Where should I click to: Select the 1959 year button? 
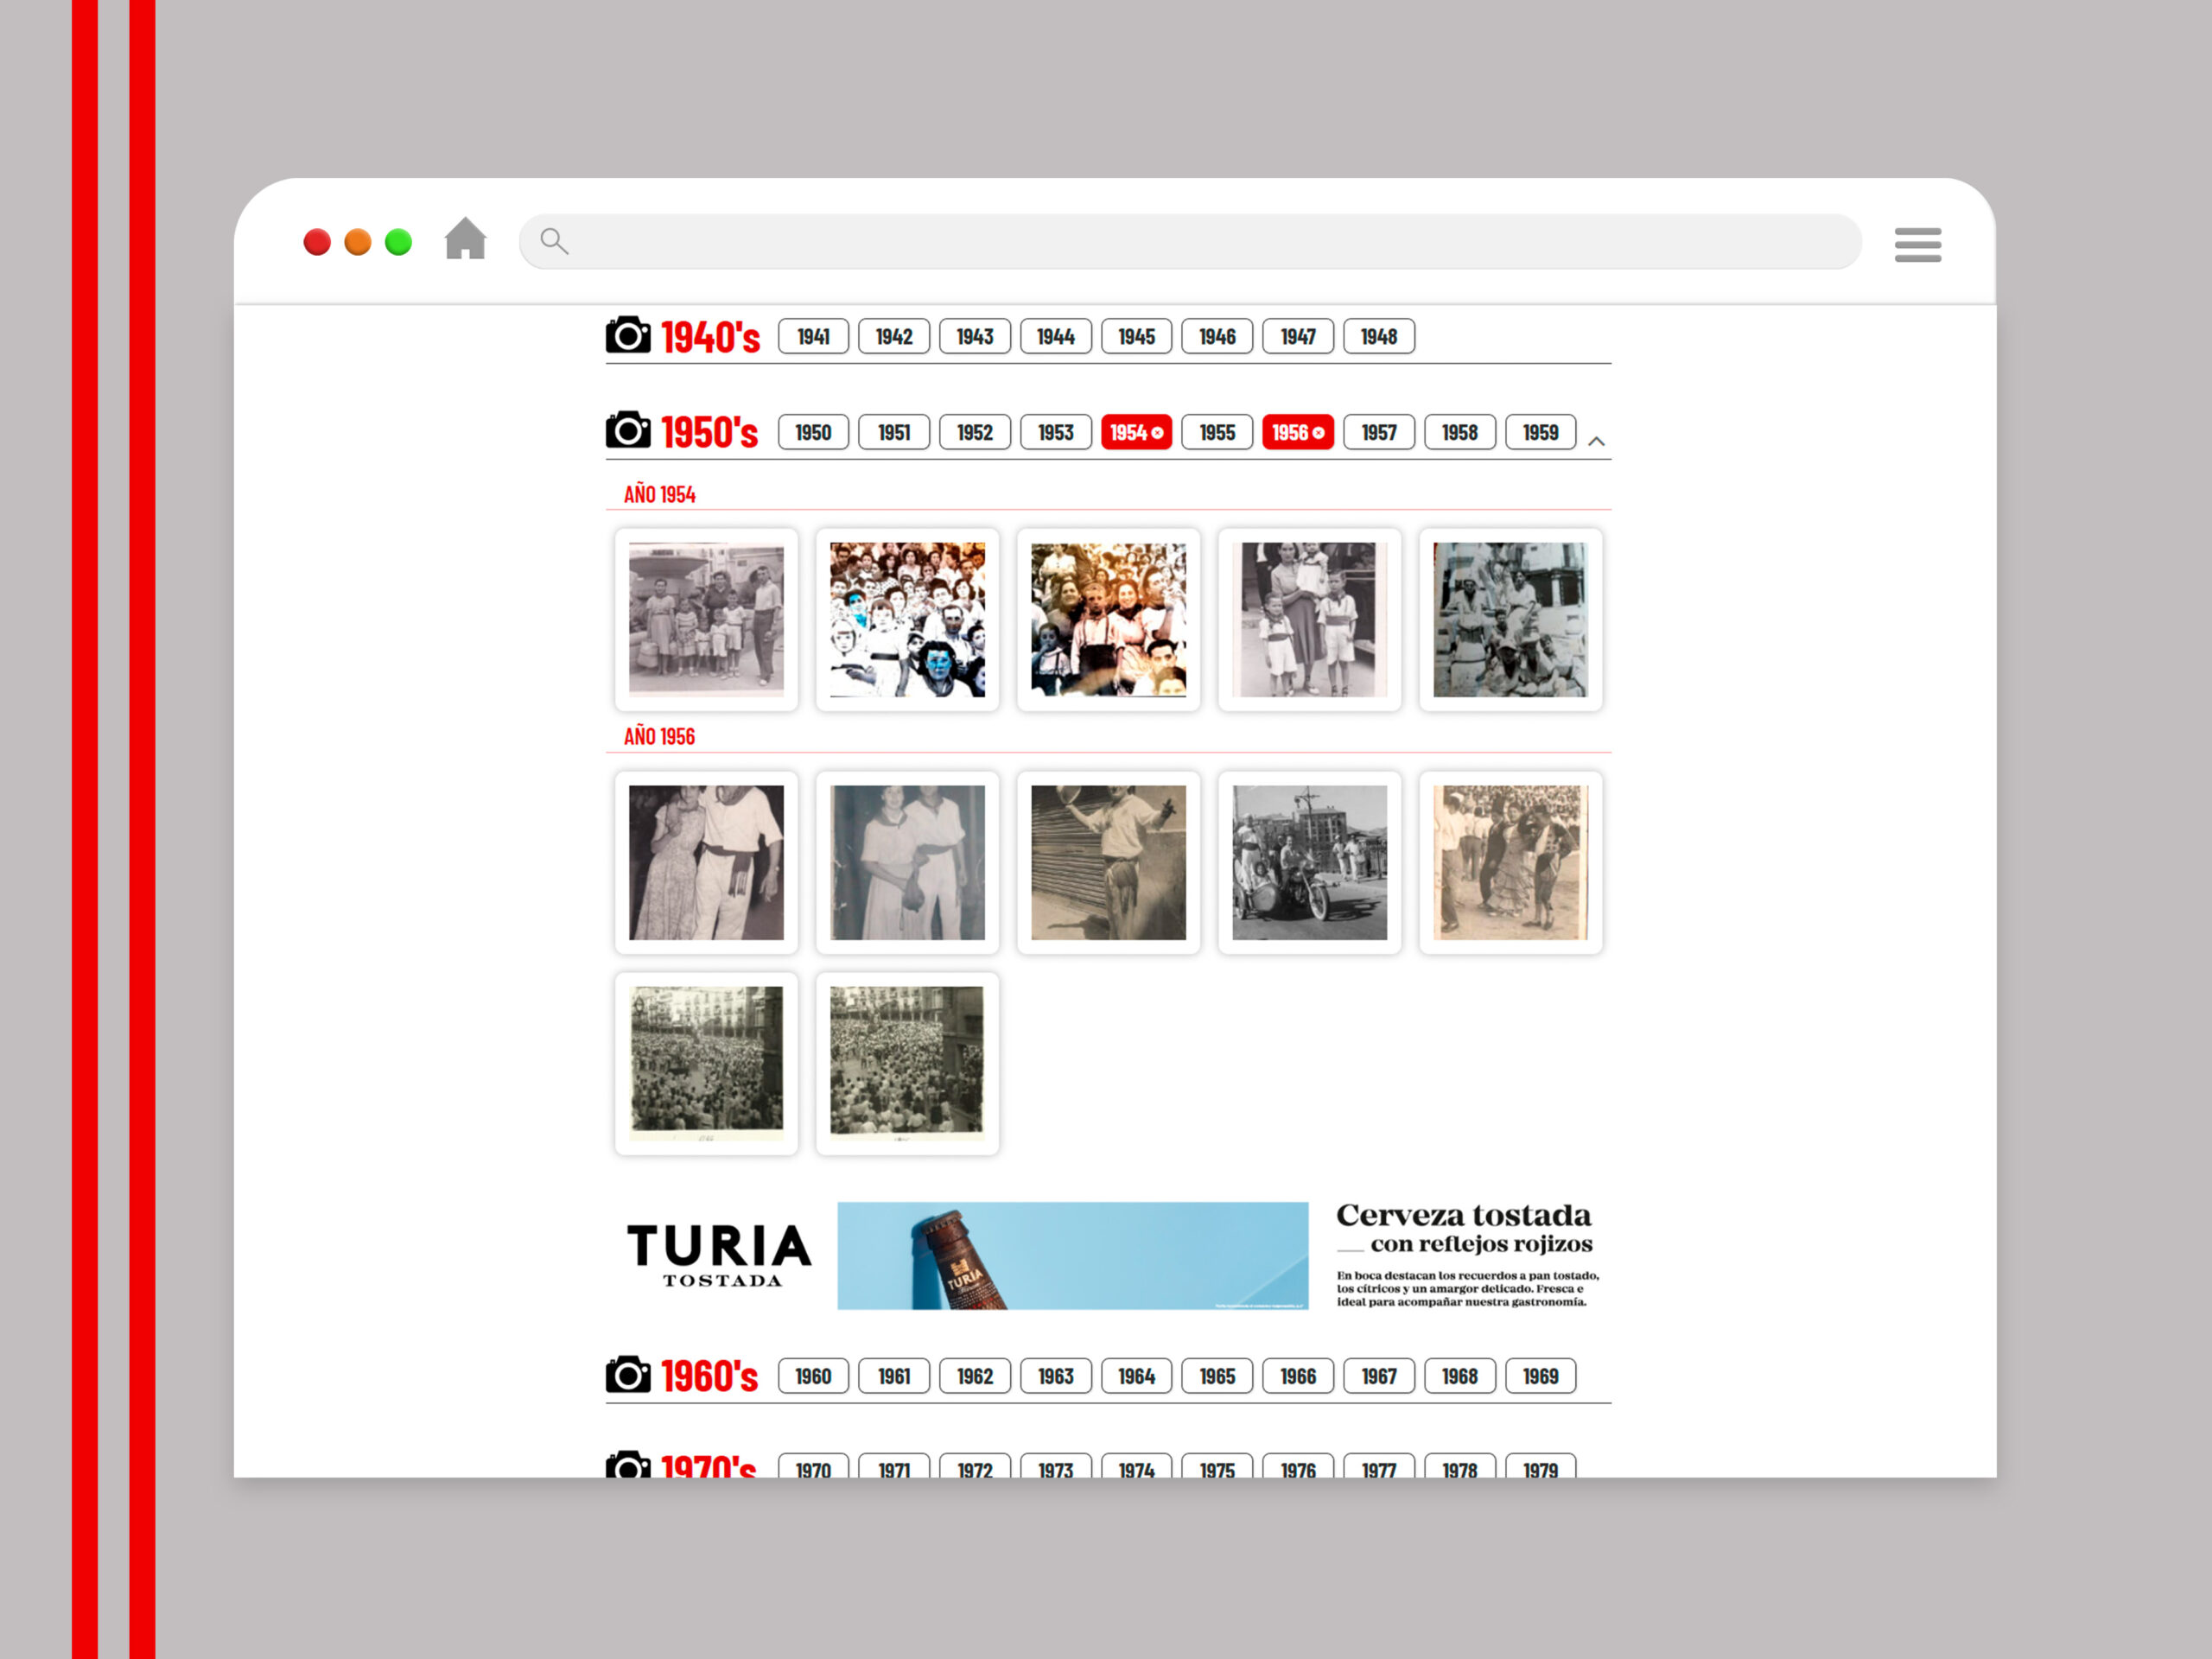click(1541, 432)
